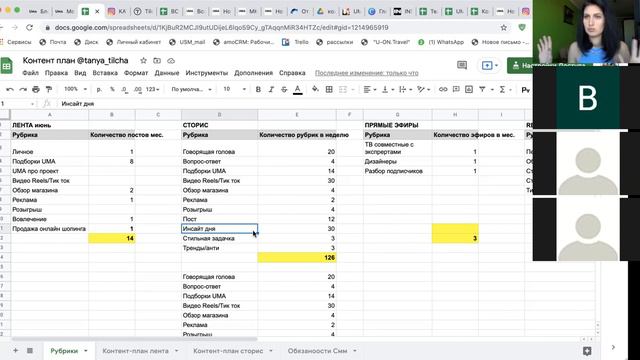
Task: Open the all sheets list
Action: tap(30, 351)
